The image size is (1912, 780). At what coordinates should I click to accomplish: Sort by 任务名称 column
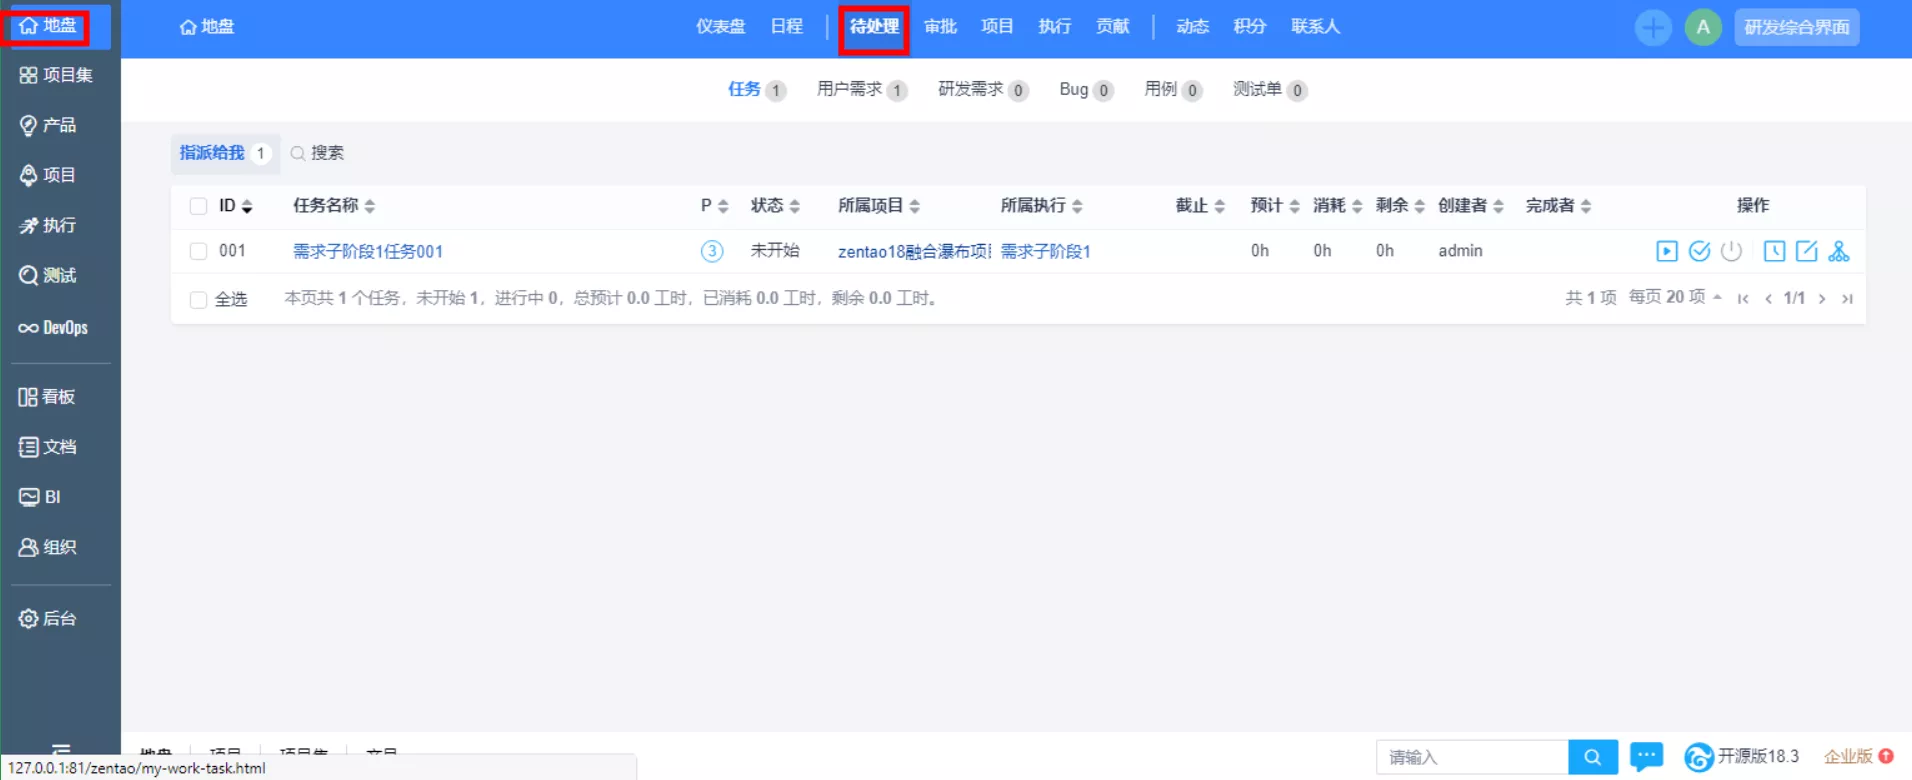pos(334,206)
